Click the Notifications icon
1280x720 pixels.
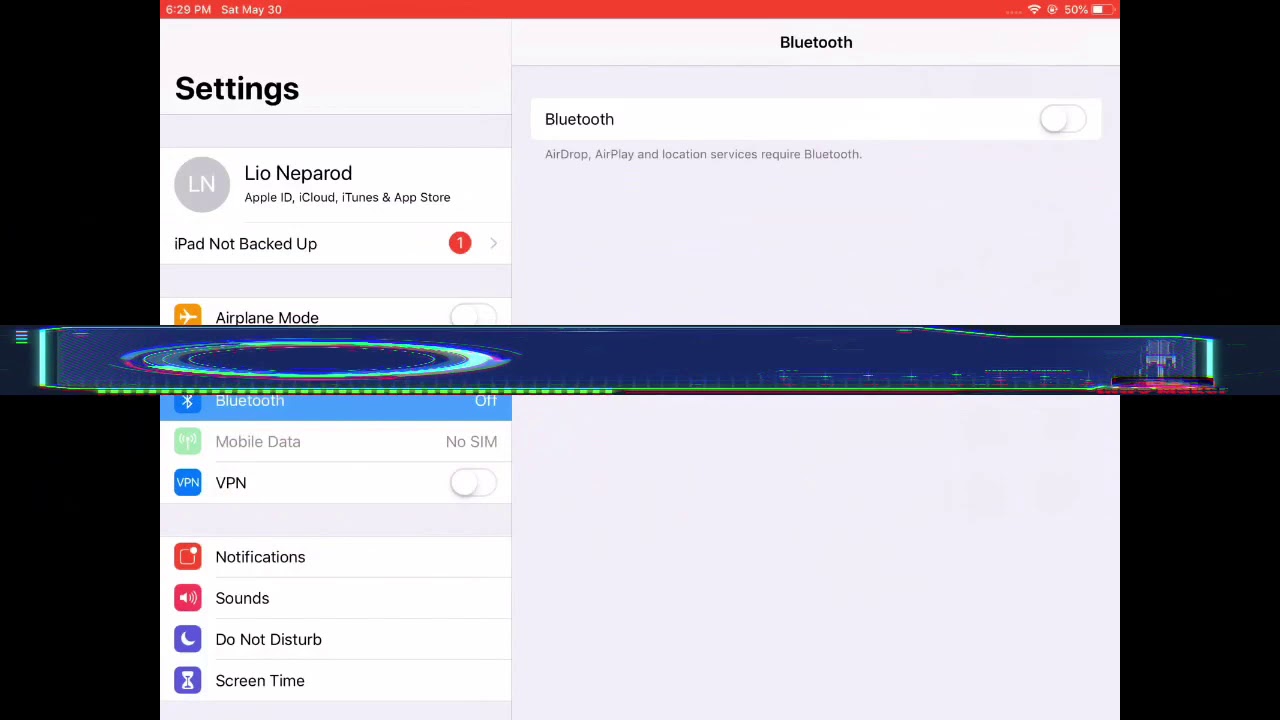pyautogui.click(x=188, y=557)
